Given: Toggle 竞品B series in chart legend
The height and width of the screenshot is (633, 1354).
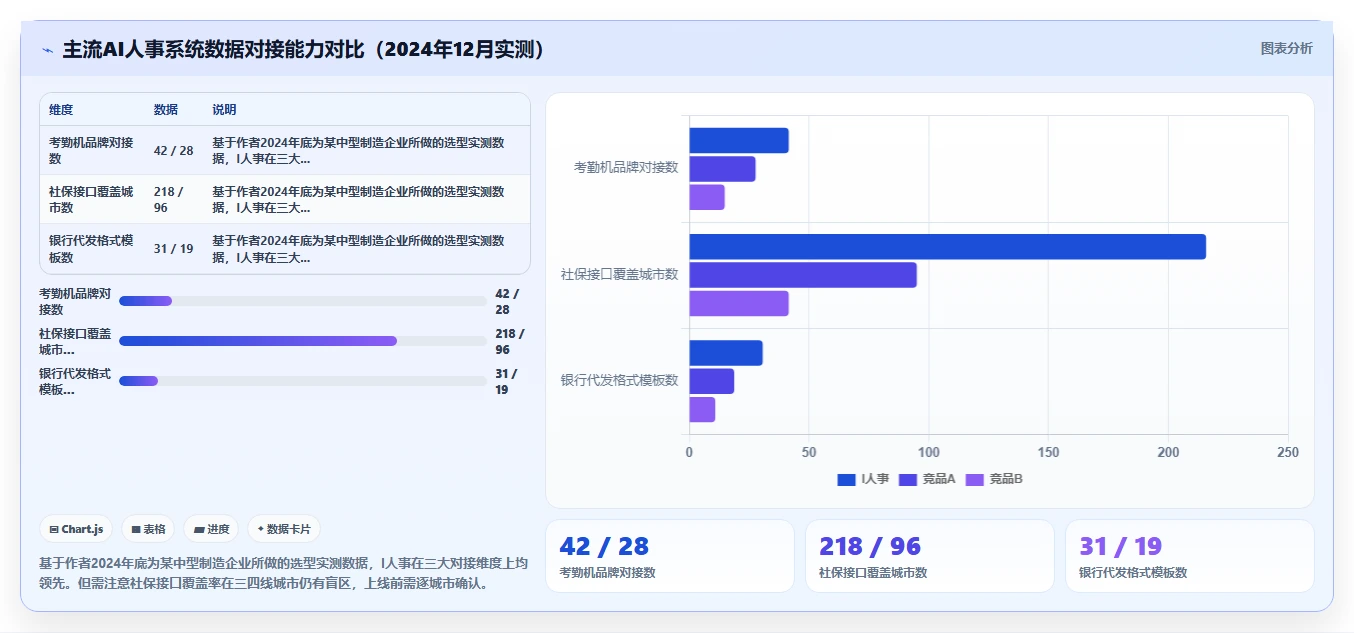Looking at the screenshot, I should pyautogui.click(x=994, y=479).
